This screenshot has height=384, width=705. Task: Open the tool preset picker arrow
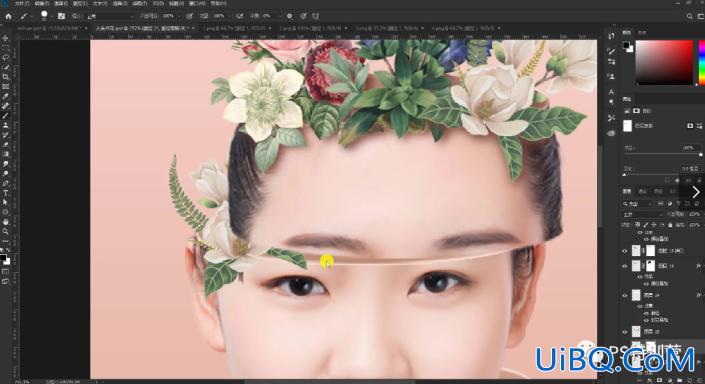32,16
